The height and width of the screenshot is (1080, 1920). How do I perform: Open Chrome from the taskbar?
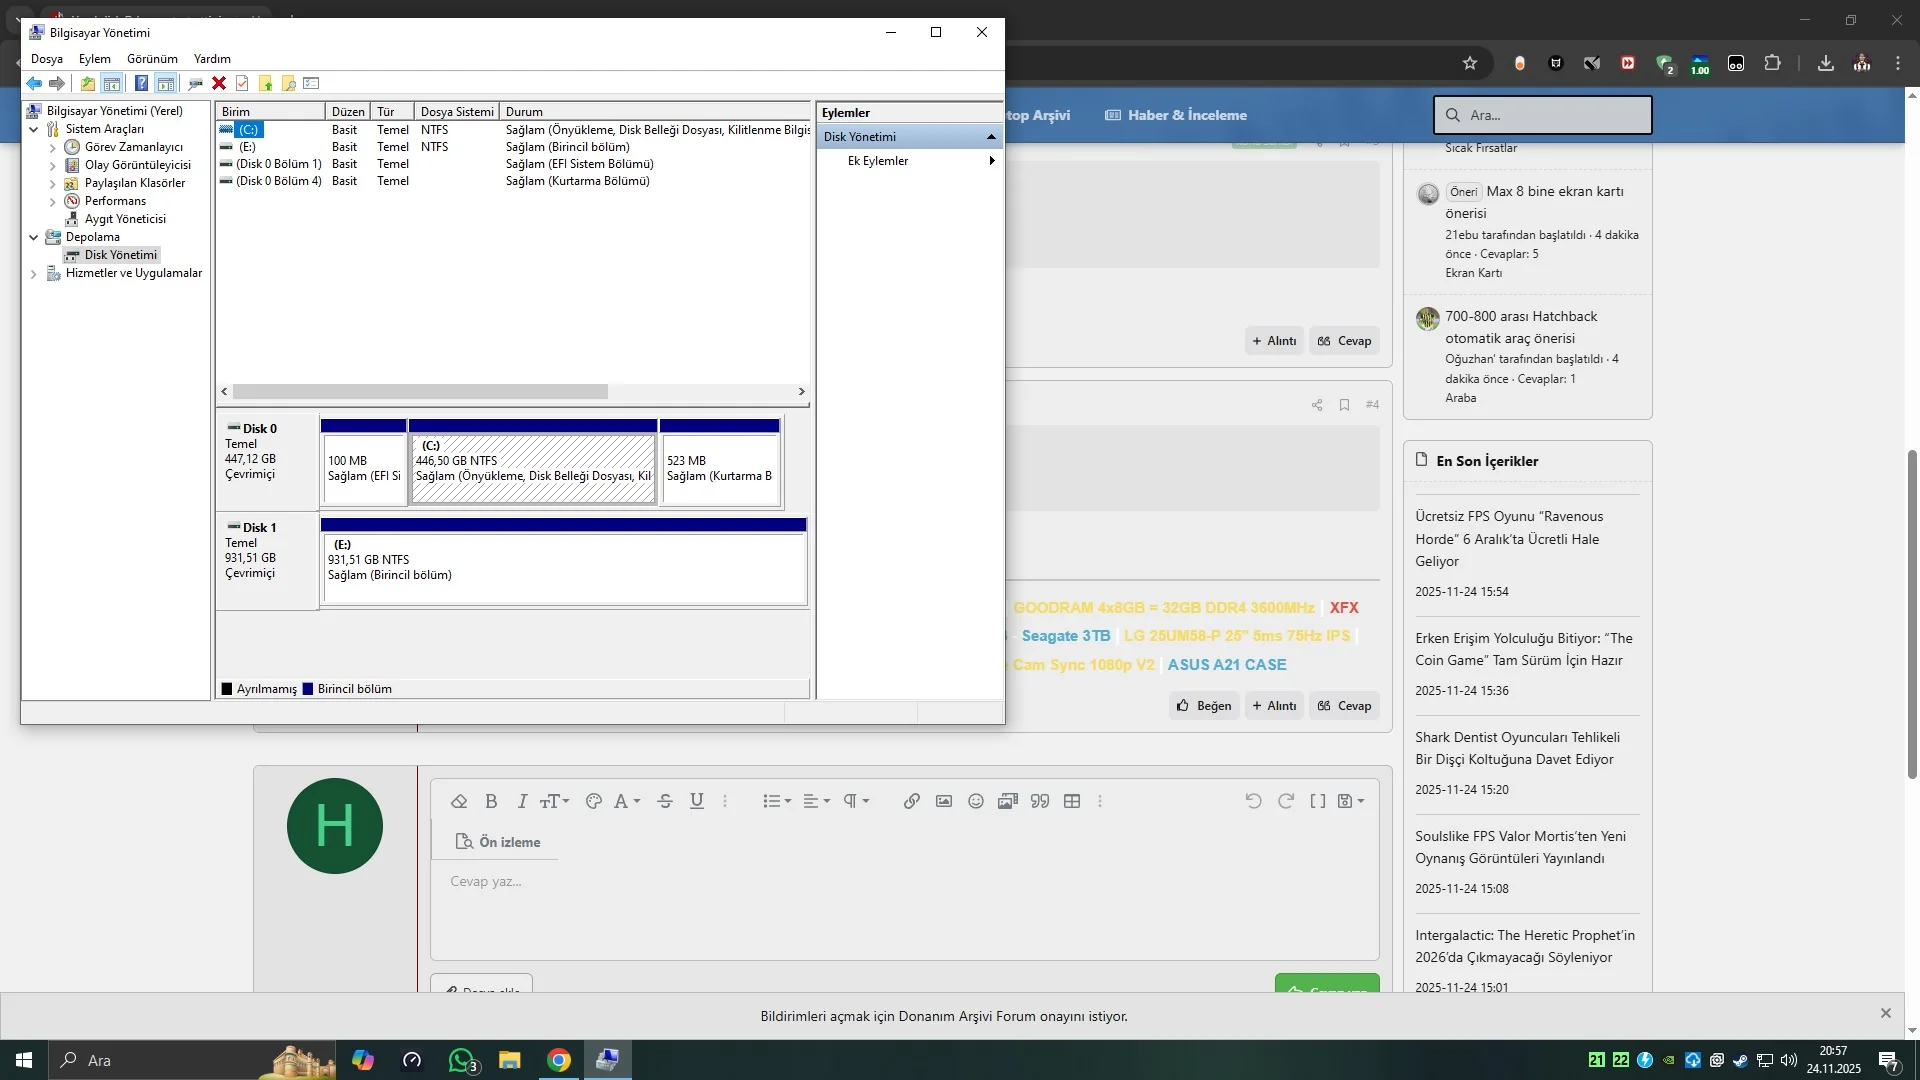(559, 1060)
